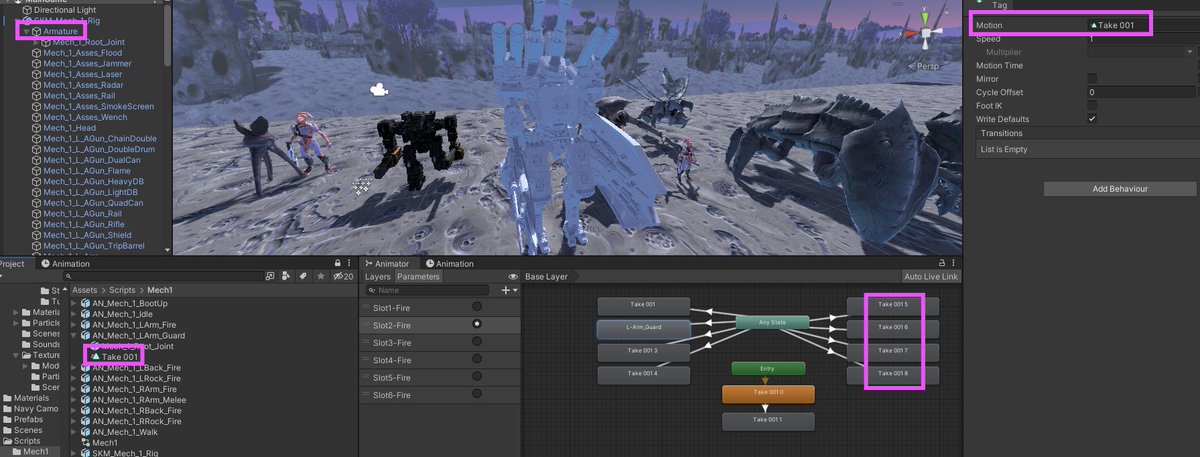Open the Project panel three-dot menu
Screen dimensions: 1200x457
pos(349,264)
